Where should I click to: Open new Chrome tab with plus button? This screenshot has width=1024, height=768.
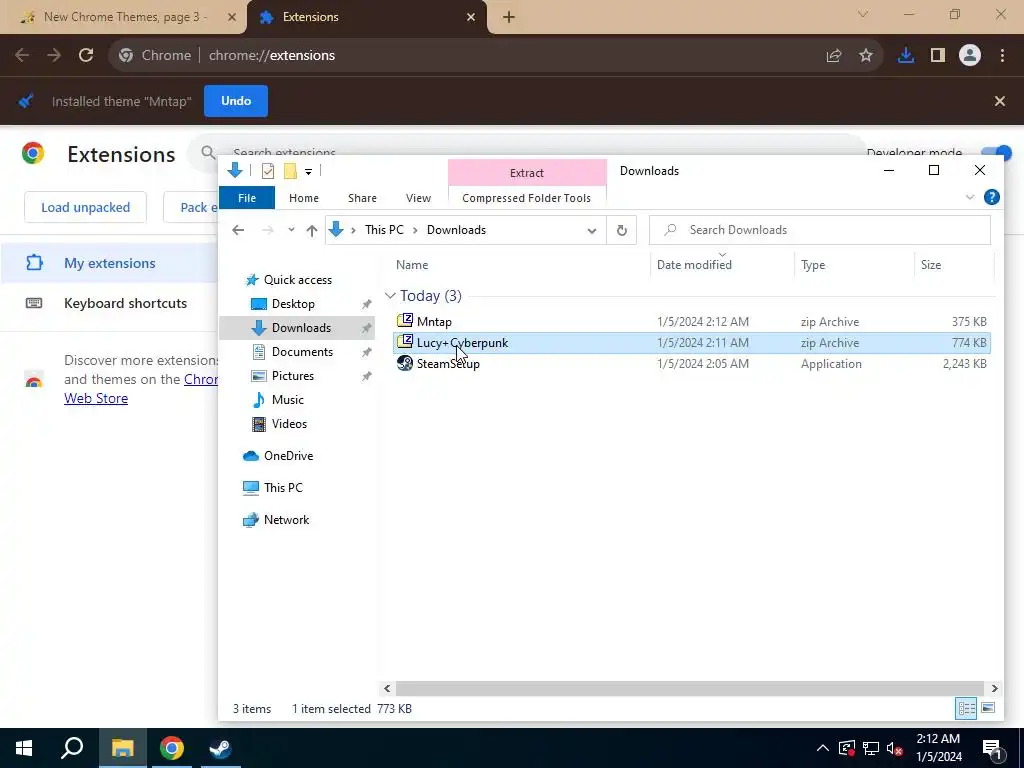coord(509,17)
